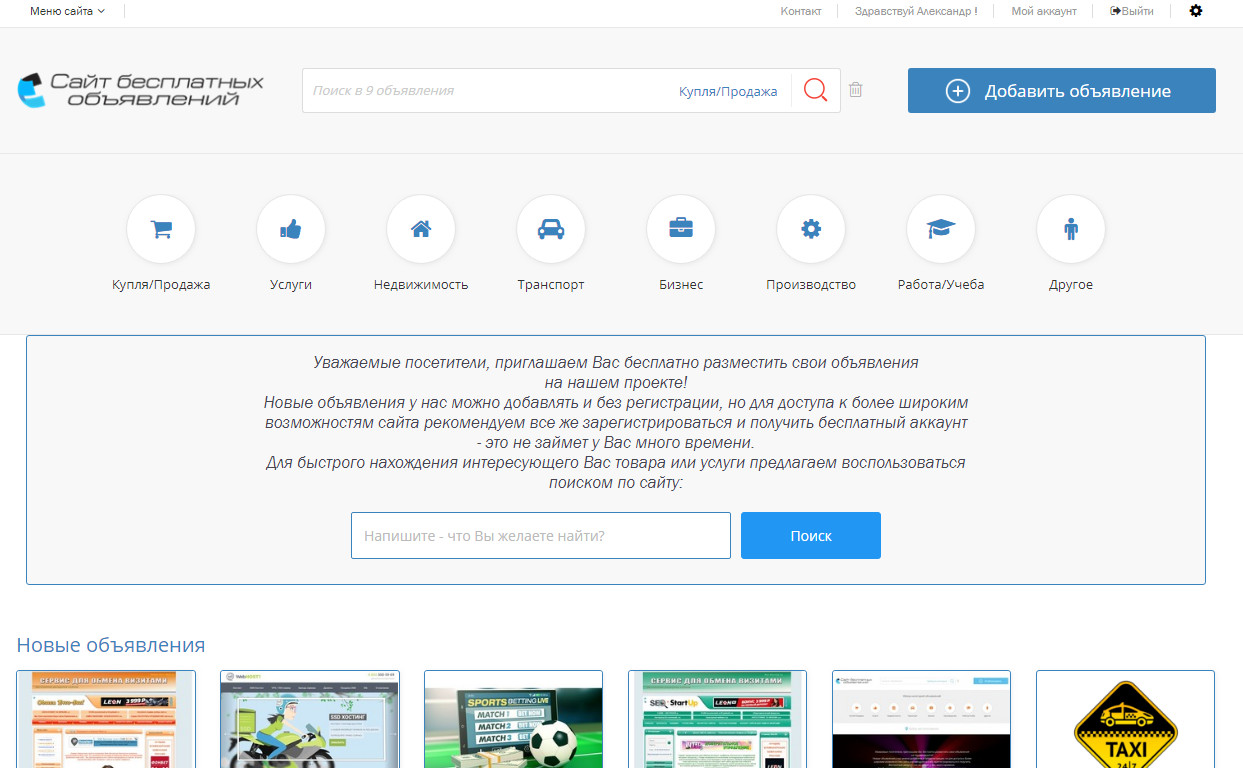Open the settings gear in top bar
Image resolution: width=1243 pixels, height=768 pixels.
(x=1196, y=11)
